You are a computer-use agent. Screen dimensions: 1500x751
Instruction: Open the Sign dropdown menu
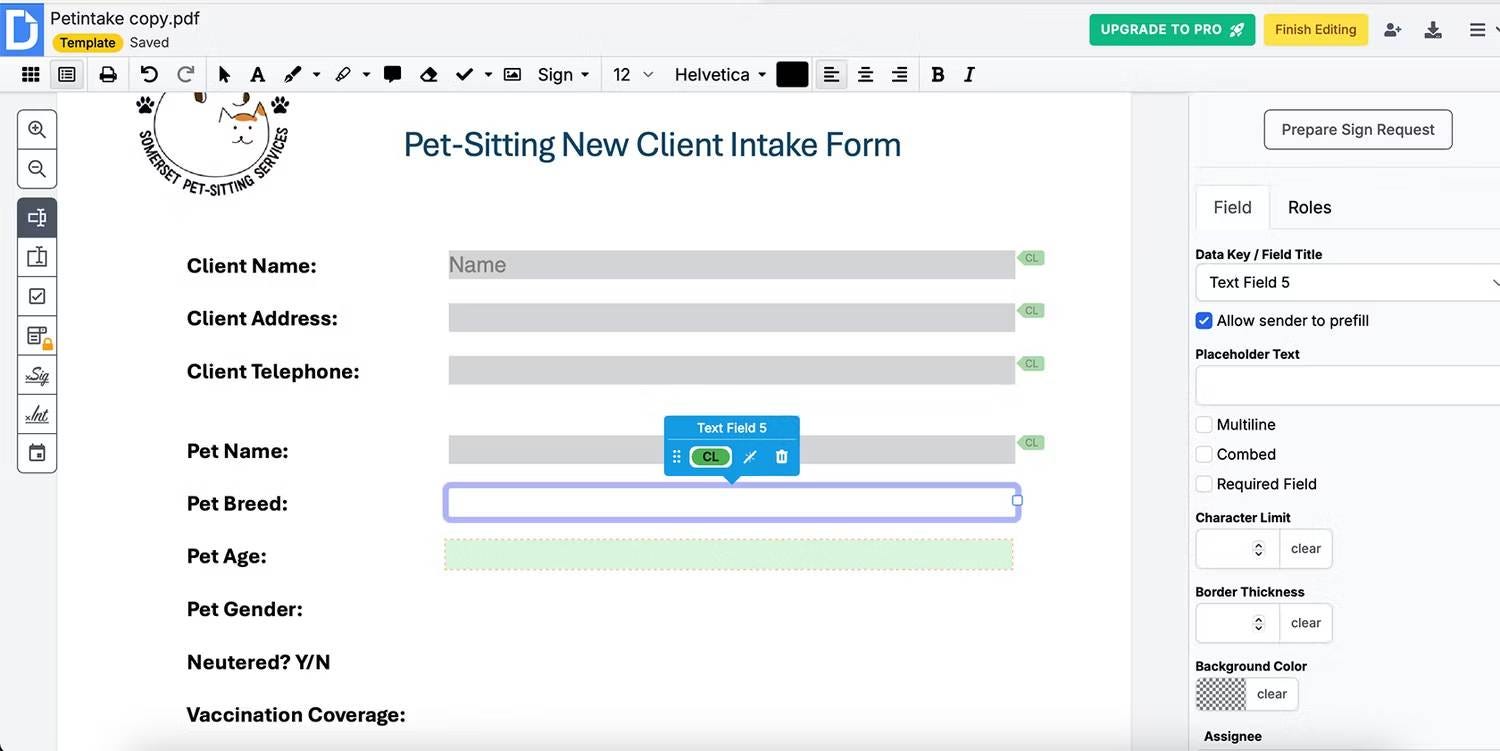tap(563, 75)
